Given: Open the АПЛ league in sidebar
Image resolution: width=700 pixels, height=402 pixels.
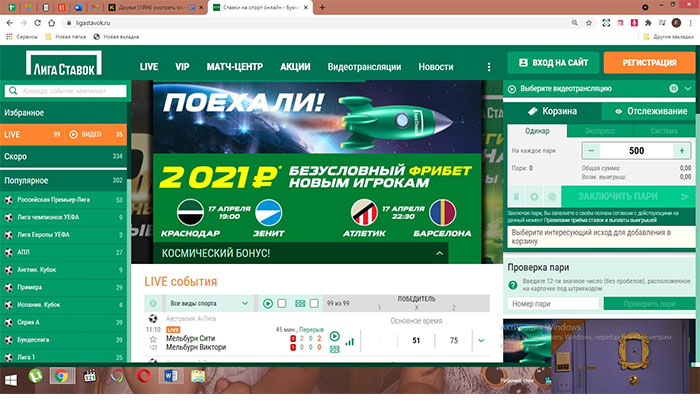Looking at the screenshot, I should (63, 252).
